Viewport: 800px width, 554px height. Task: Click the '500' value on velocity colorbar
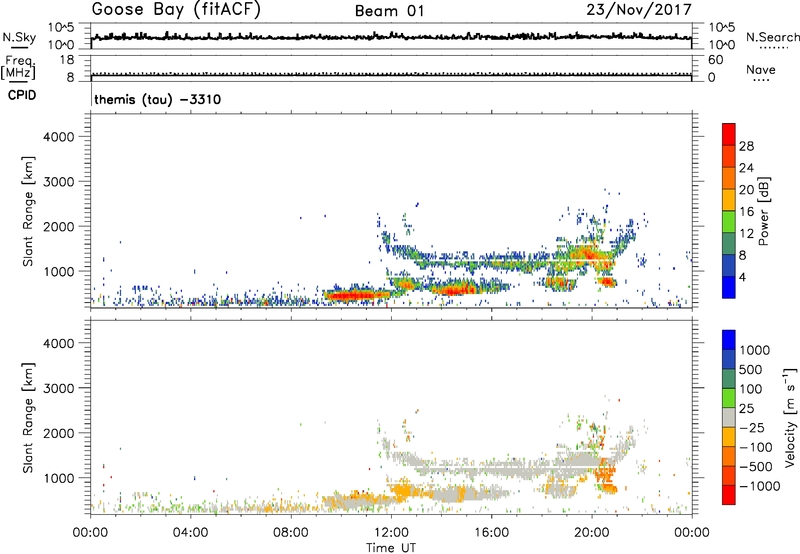click(751, 370)
